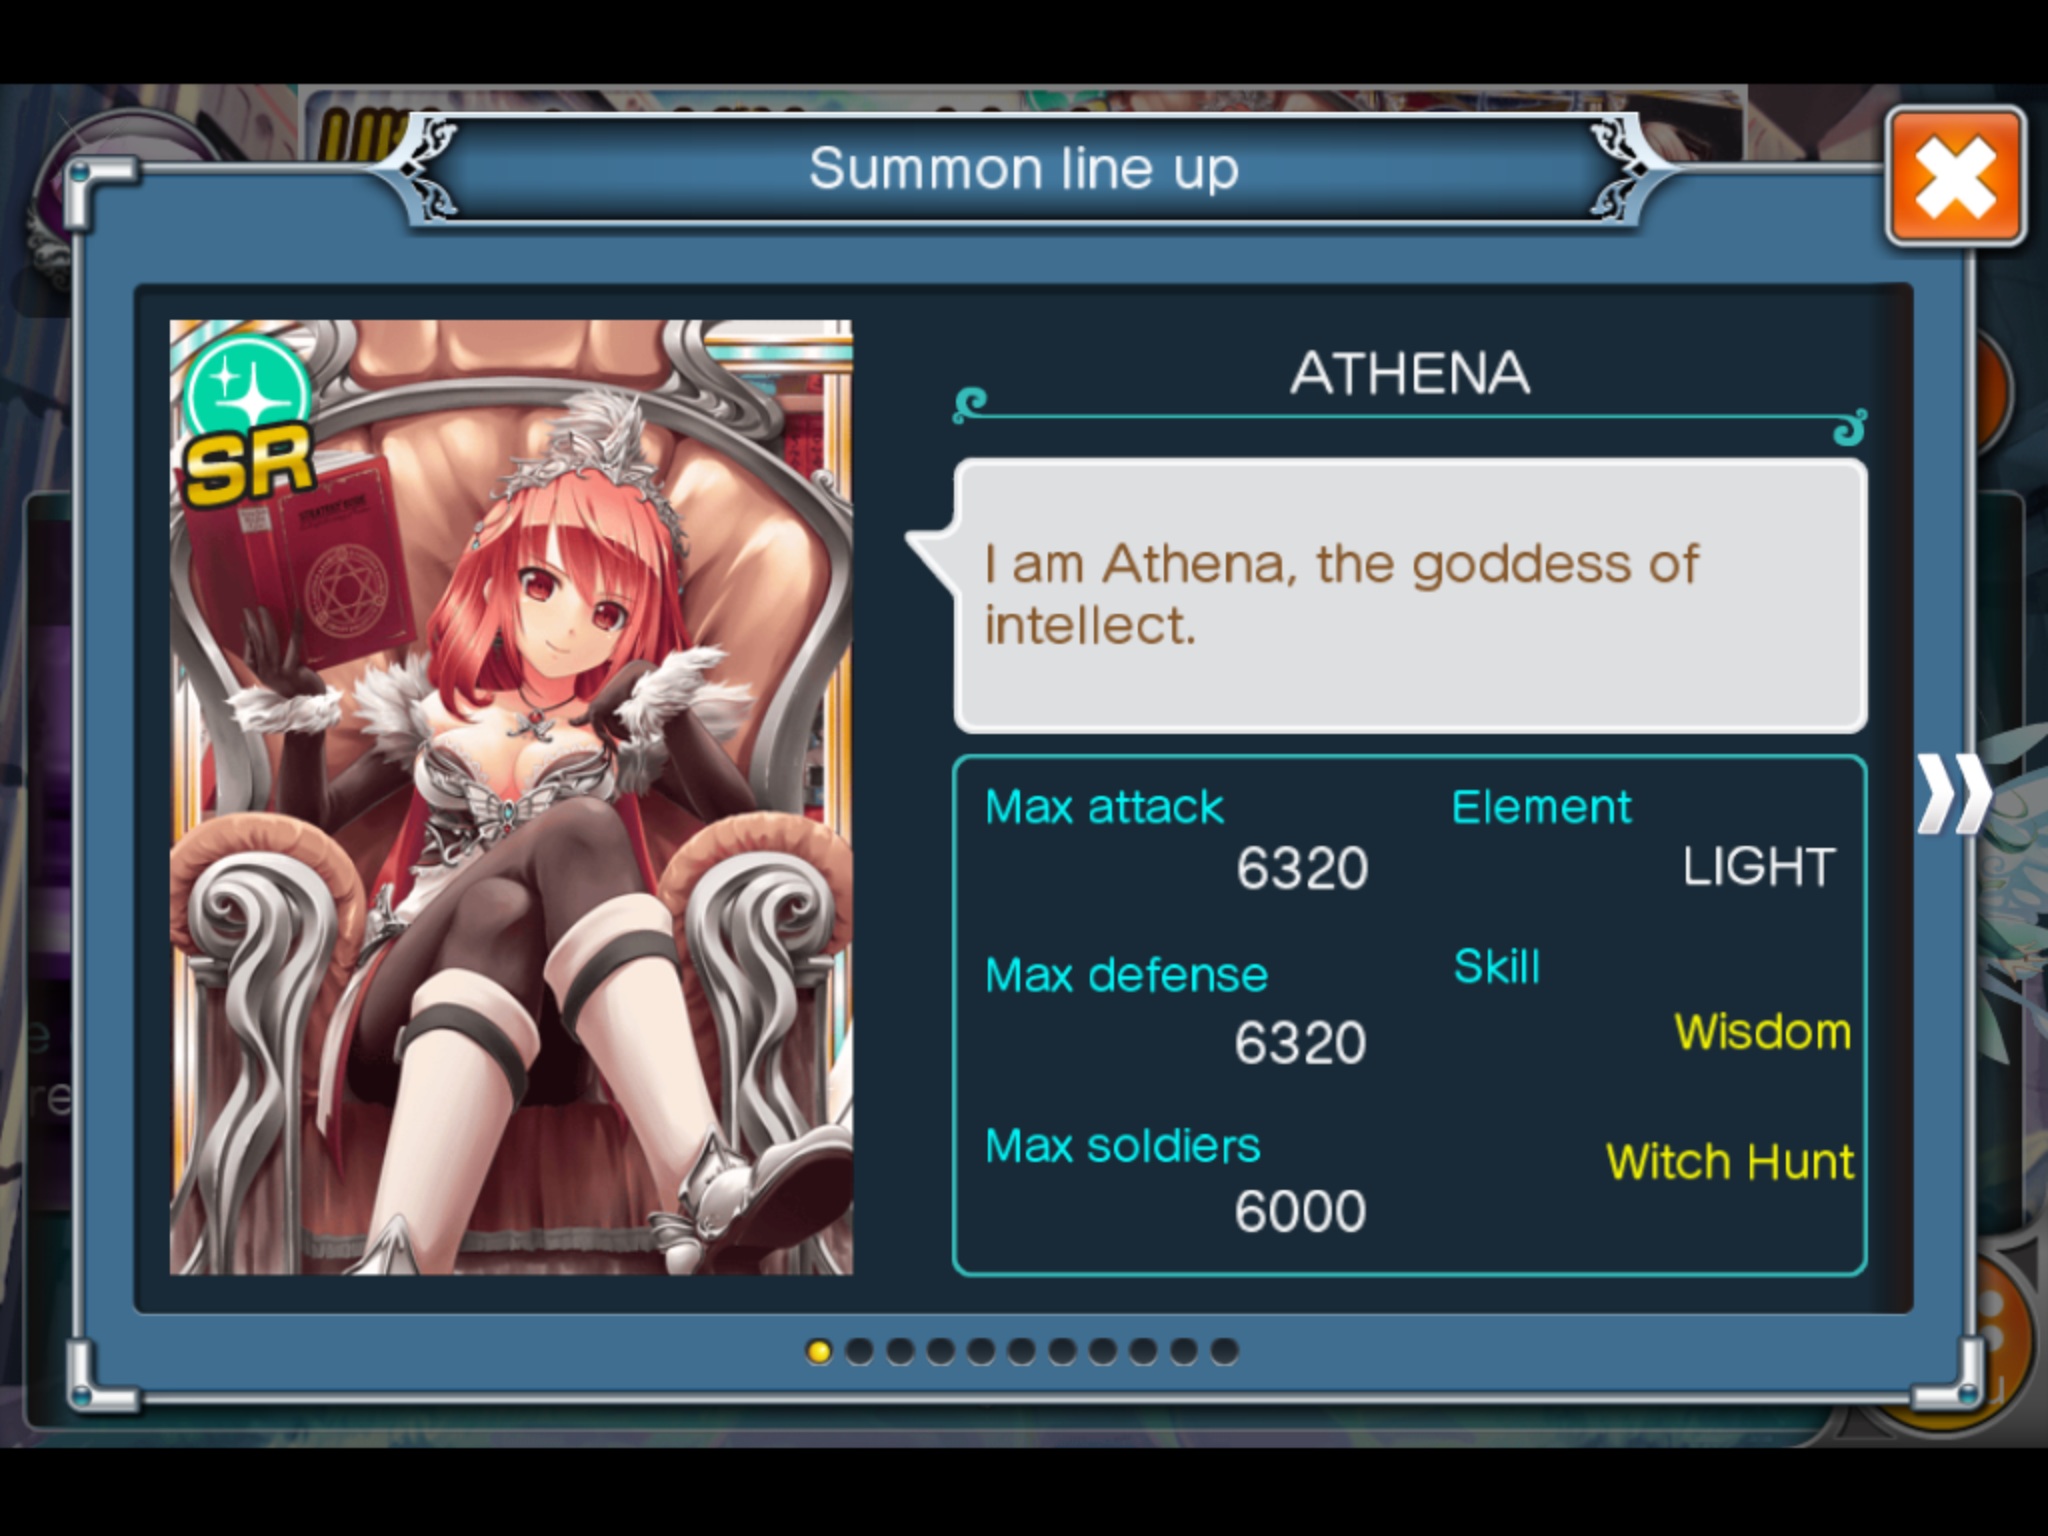The height and width of the screenshot is (1536, 2048).
Task: Tap the Witch Hunt skill name
Action: click(x=1730, y=1162)
